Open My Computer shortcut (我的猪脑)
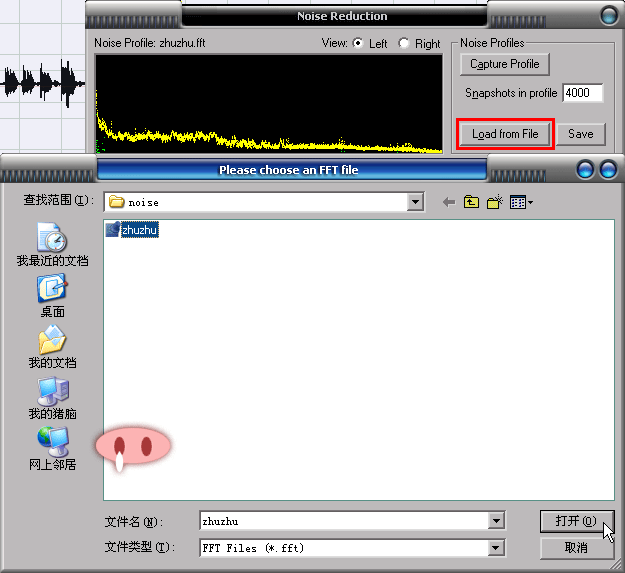 pos(52,398)
